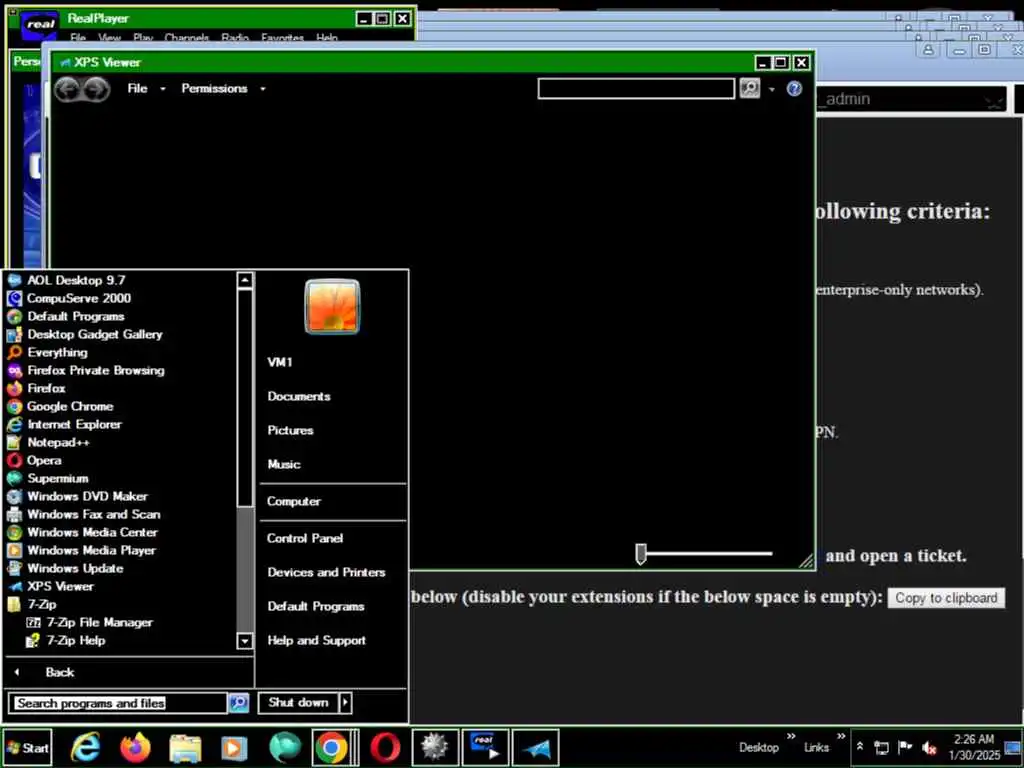The image size is (1024, 768).
Task: Open Music from Start menu
Action: pos(283,464)
